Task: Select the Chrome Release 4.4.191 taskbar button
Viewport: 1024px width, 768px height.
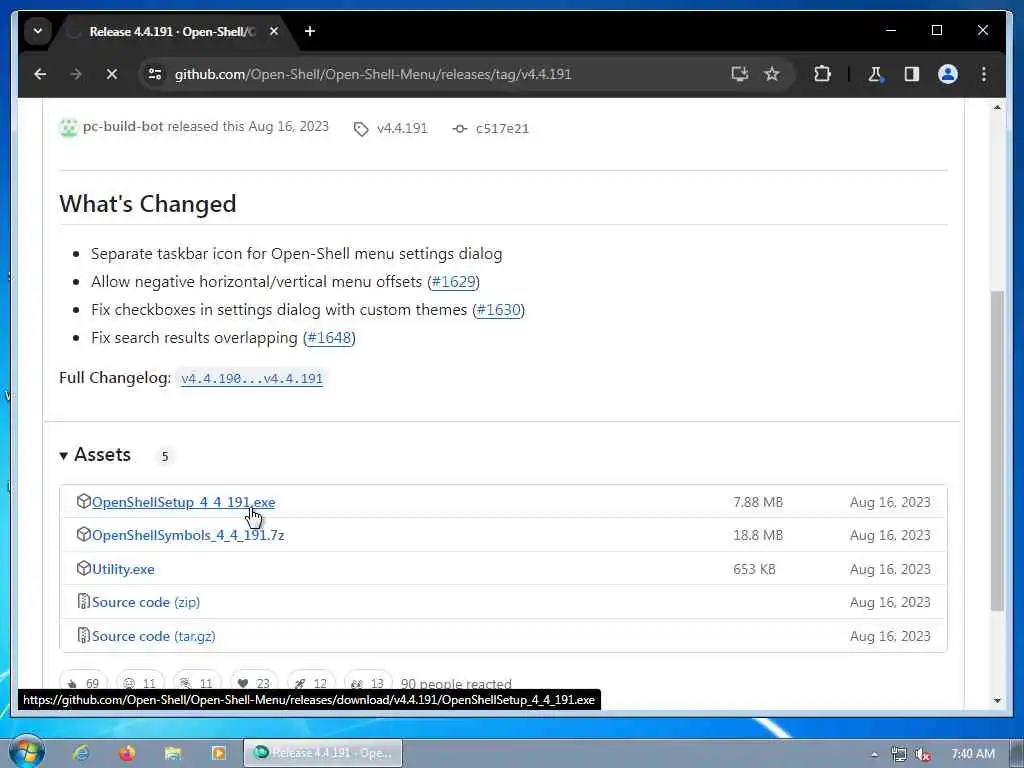Action: click(x=323, y=753)
